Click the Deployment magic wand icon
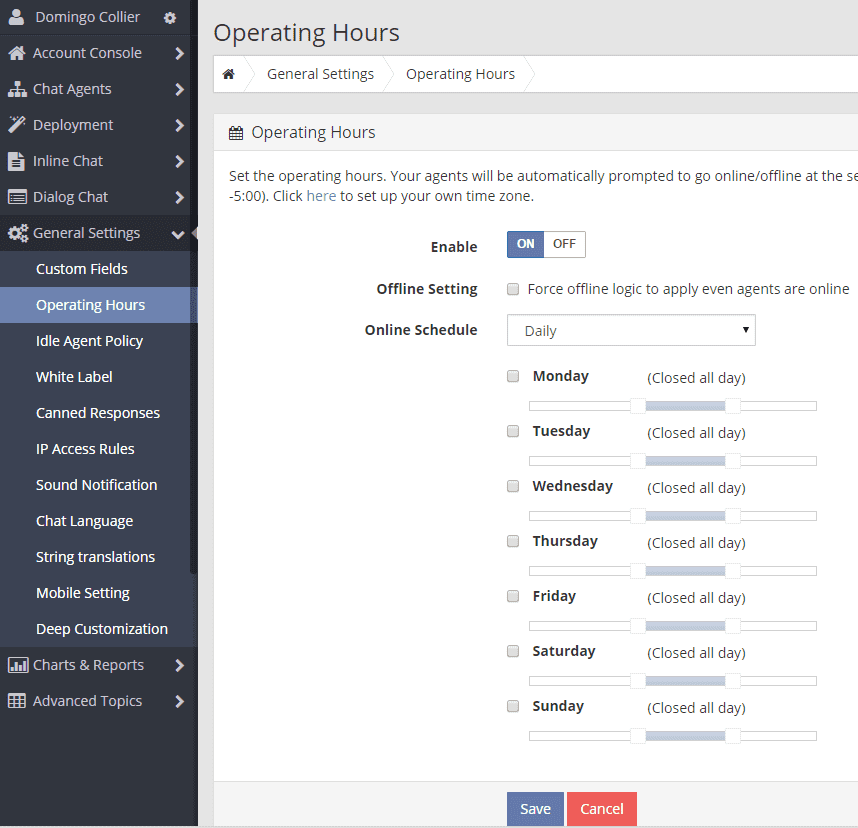Screen dimensions: 858x828 pos(17,125)
